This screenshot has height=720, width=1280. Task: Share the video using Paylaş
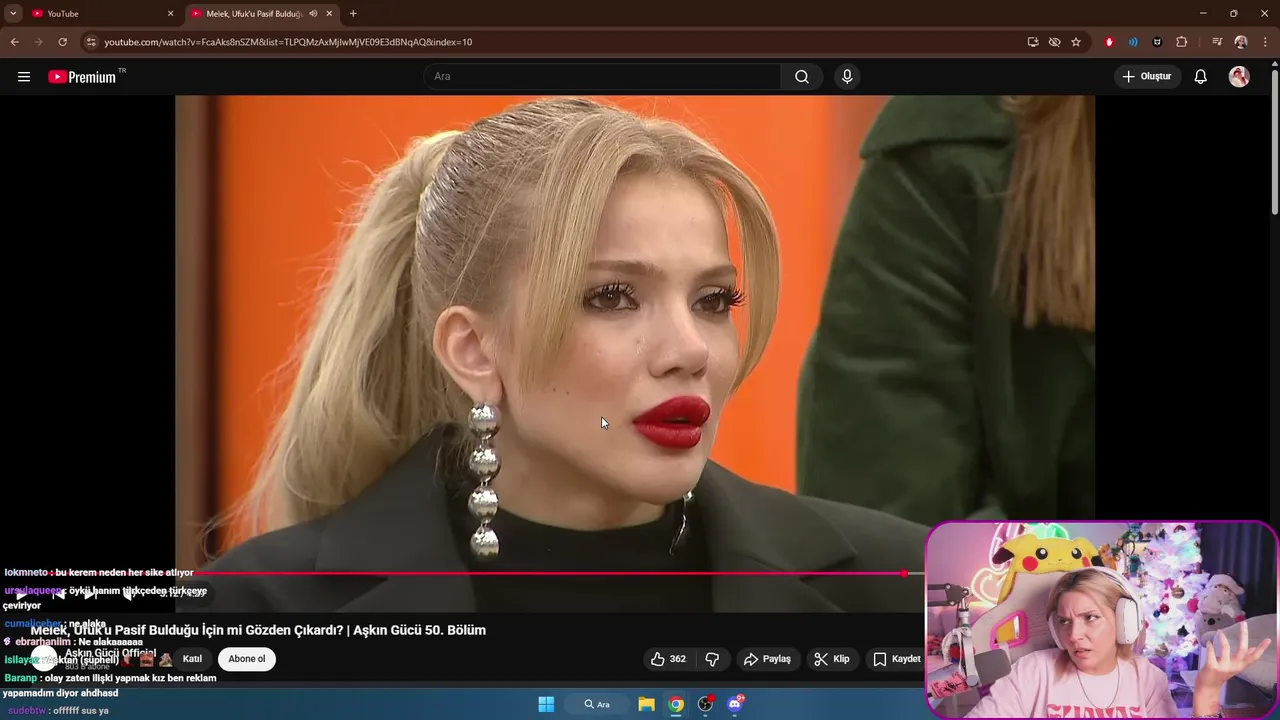[x=767, y=659]
